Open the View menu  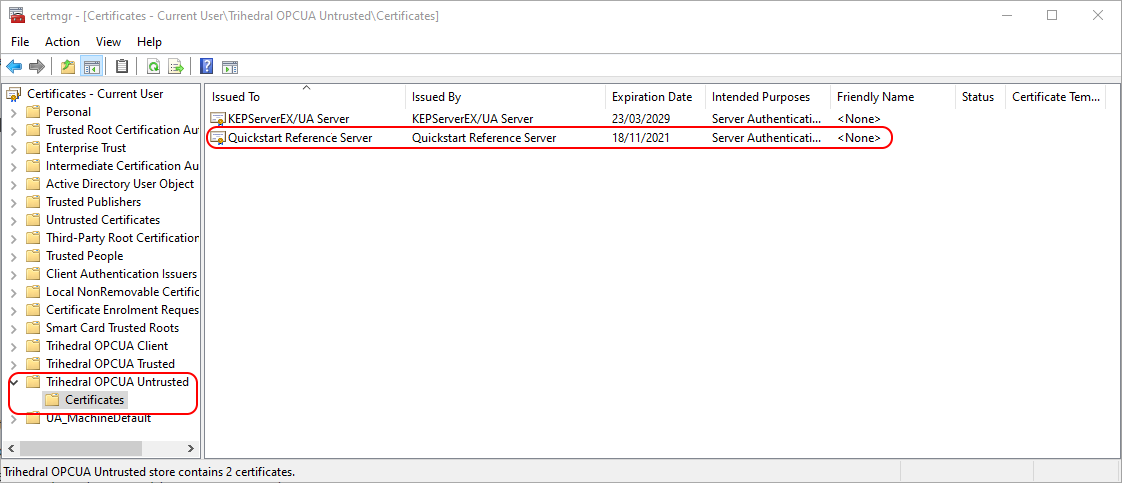click(x=108, y=42)
